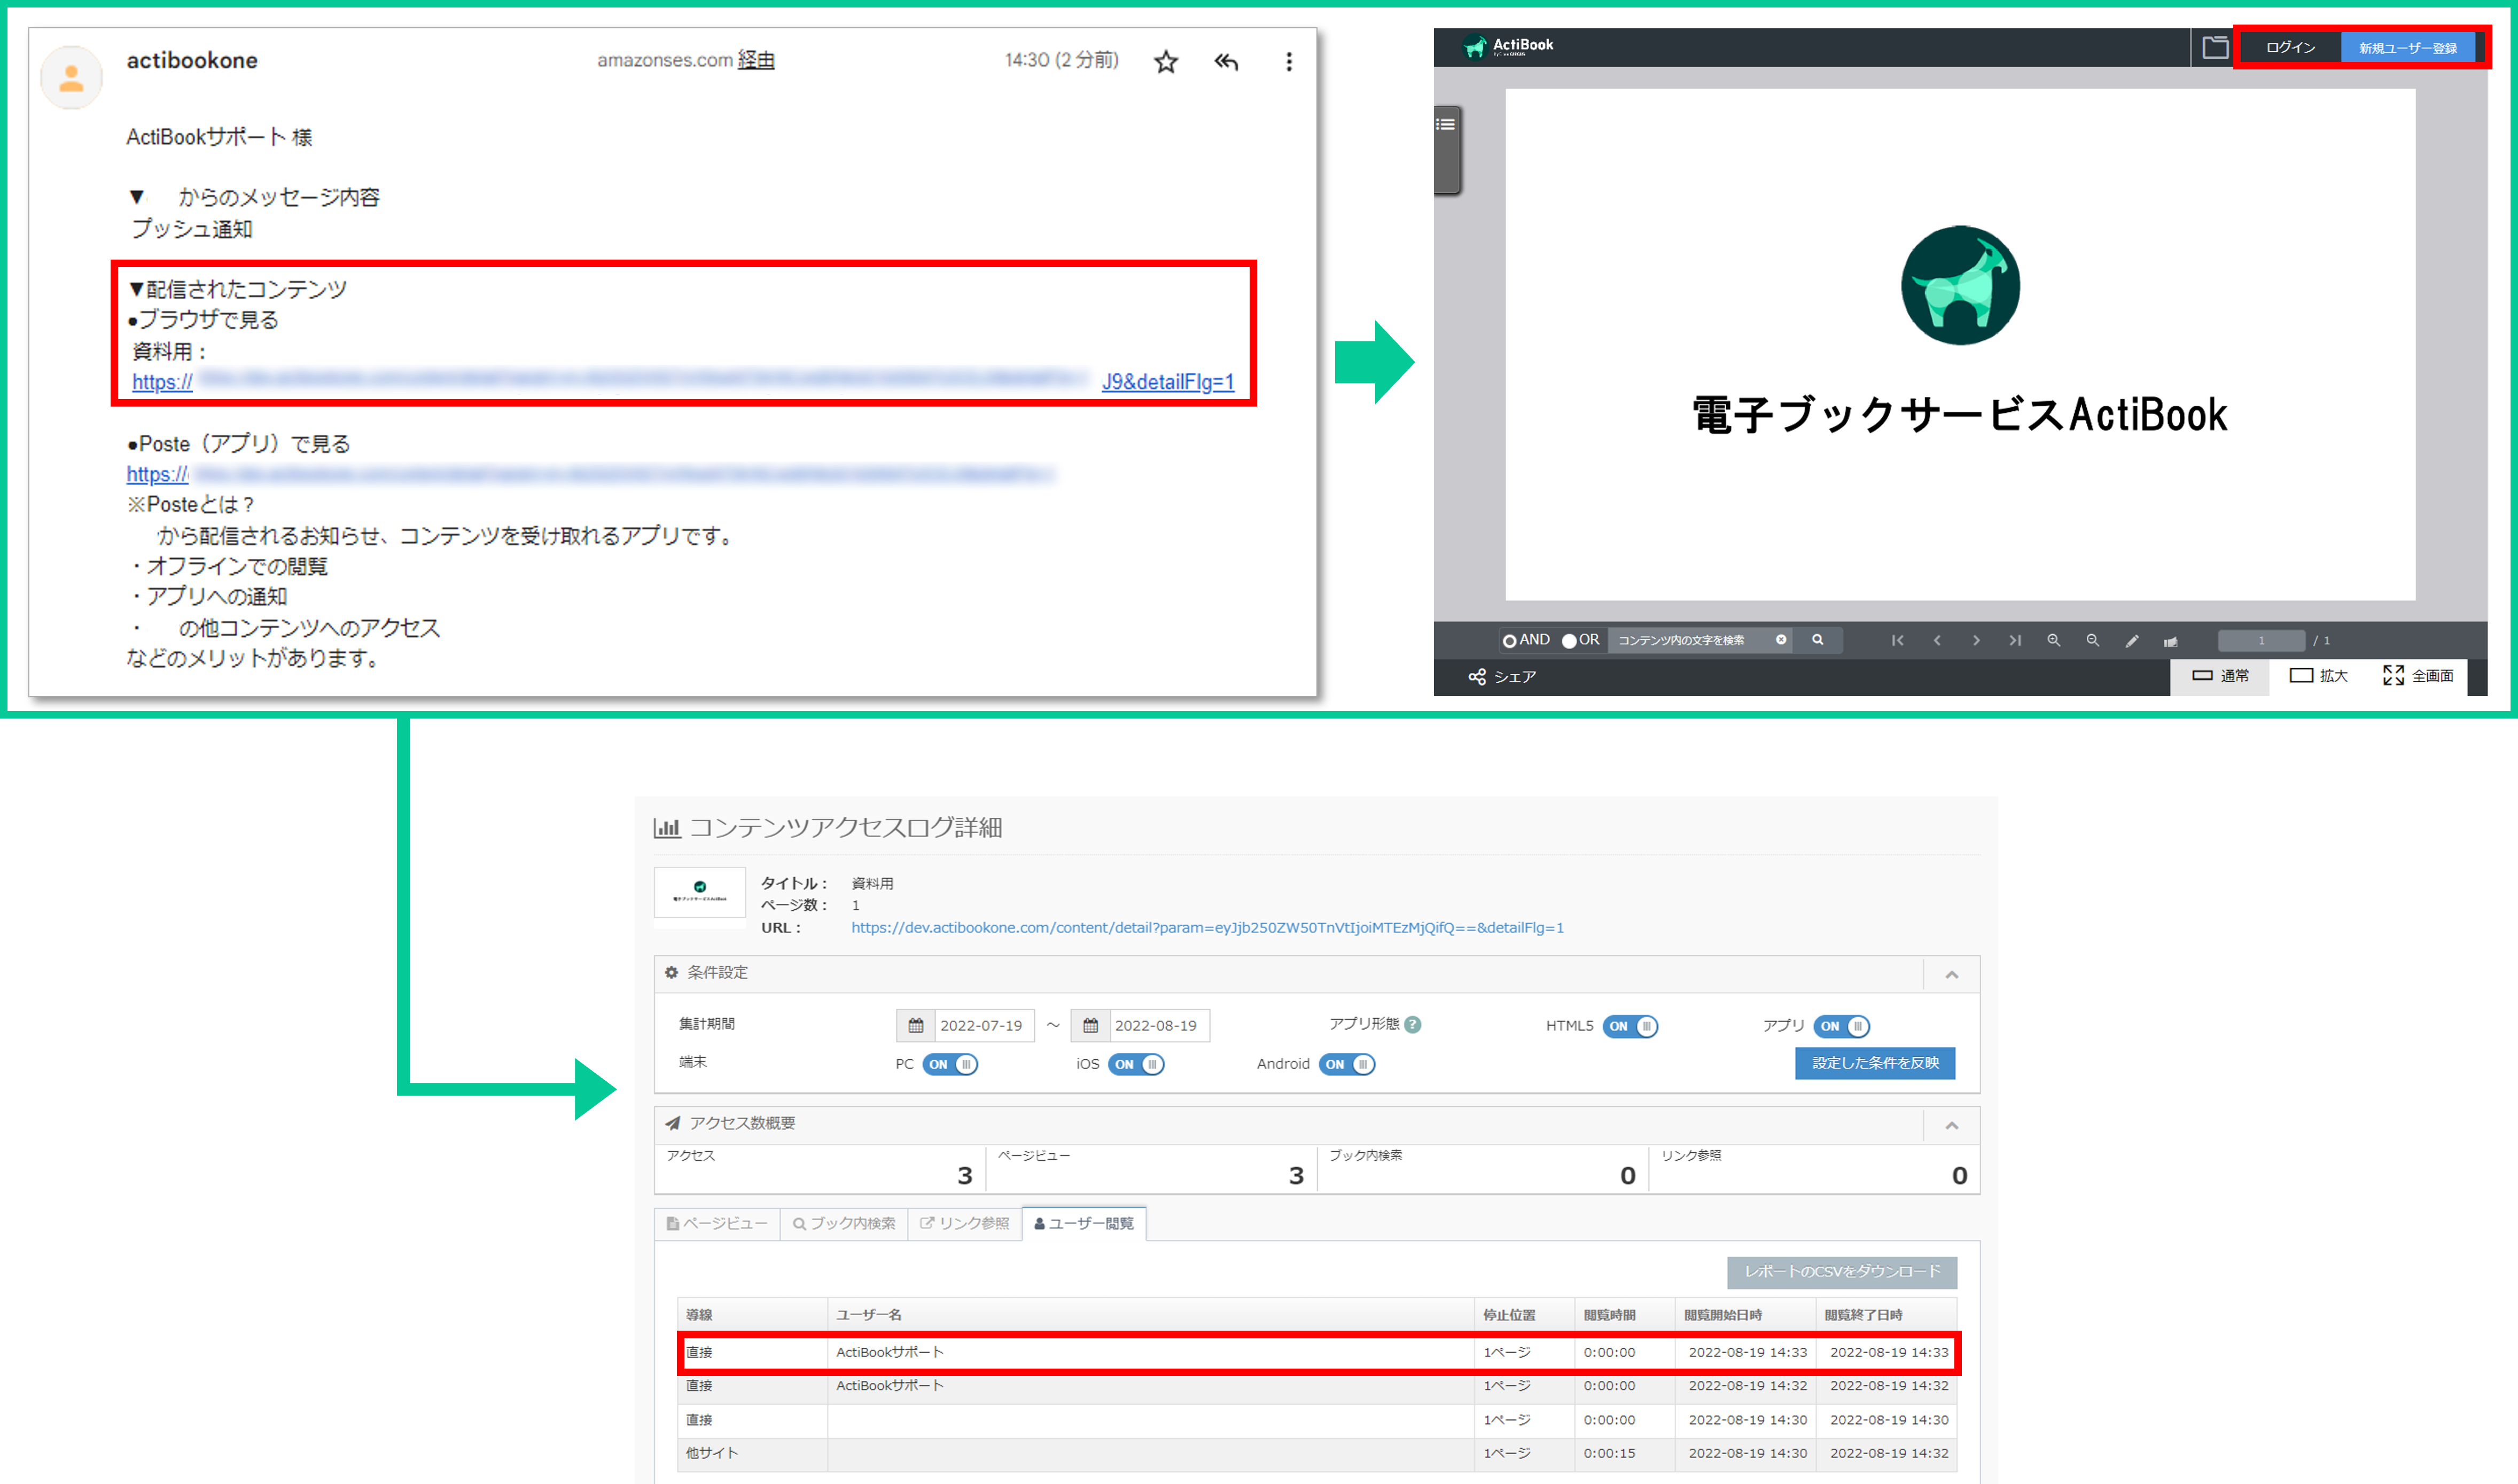Switch viewer to 通常 normal display mode
Viewport: 2518px width, 1484px height.
[x=2220, y=676]
